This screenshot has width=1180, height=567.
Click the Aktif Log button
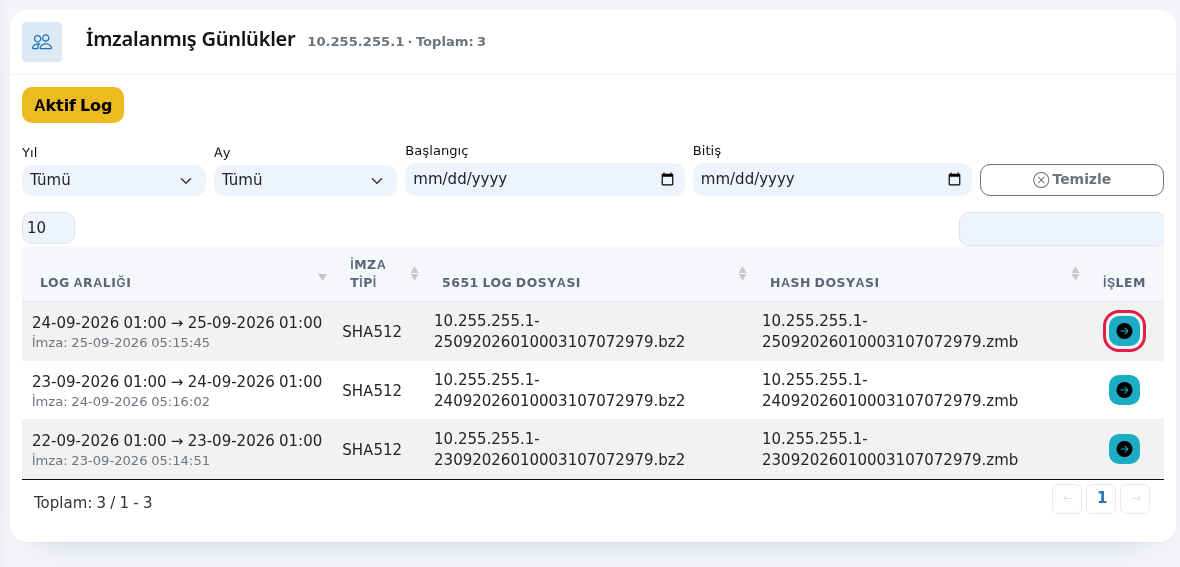coord(73,105)
